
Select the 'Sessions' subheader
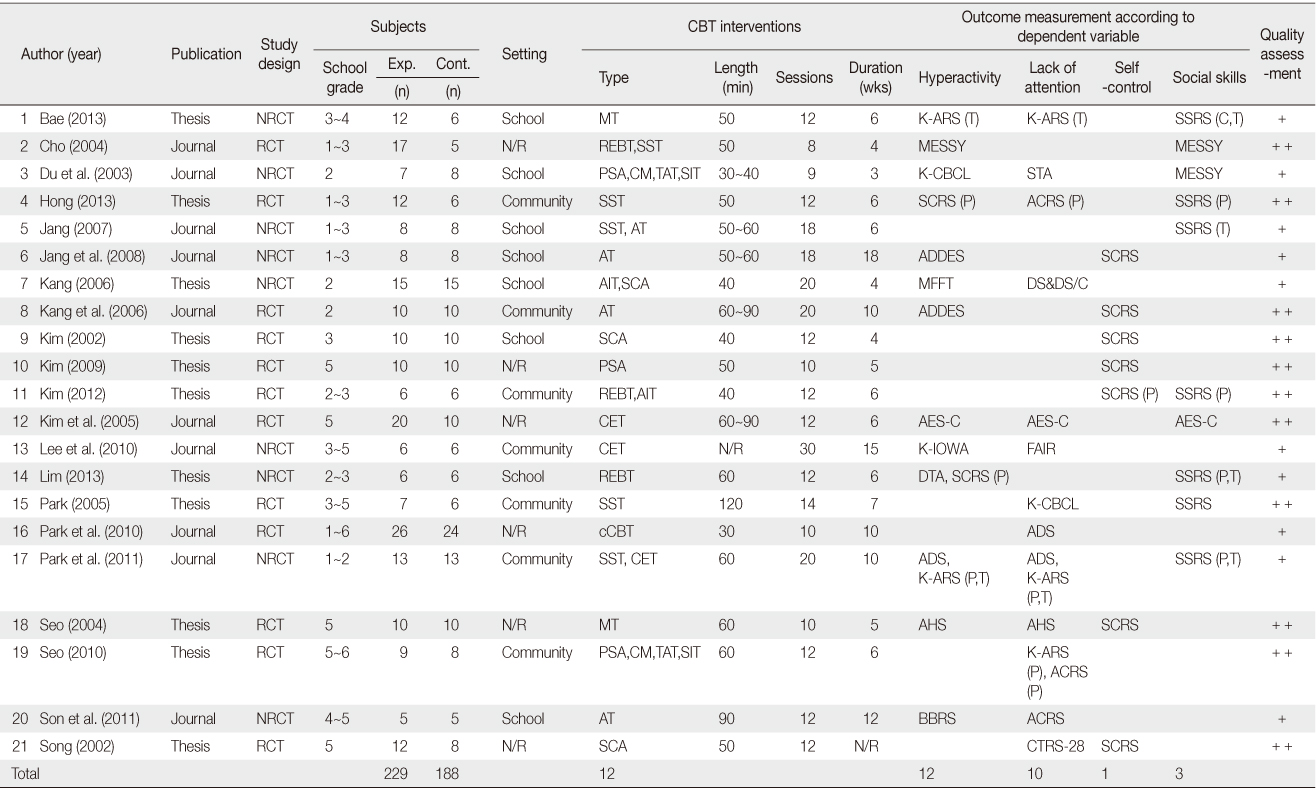804,77
